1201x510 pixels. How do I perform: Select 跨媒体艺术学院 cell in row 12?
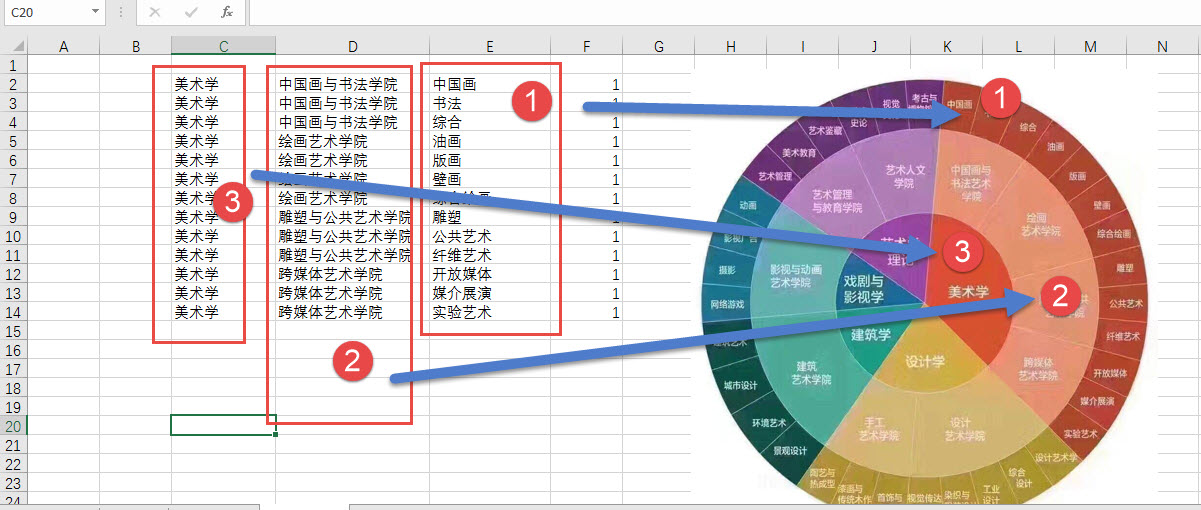point(352,274)
